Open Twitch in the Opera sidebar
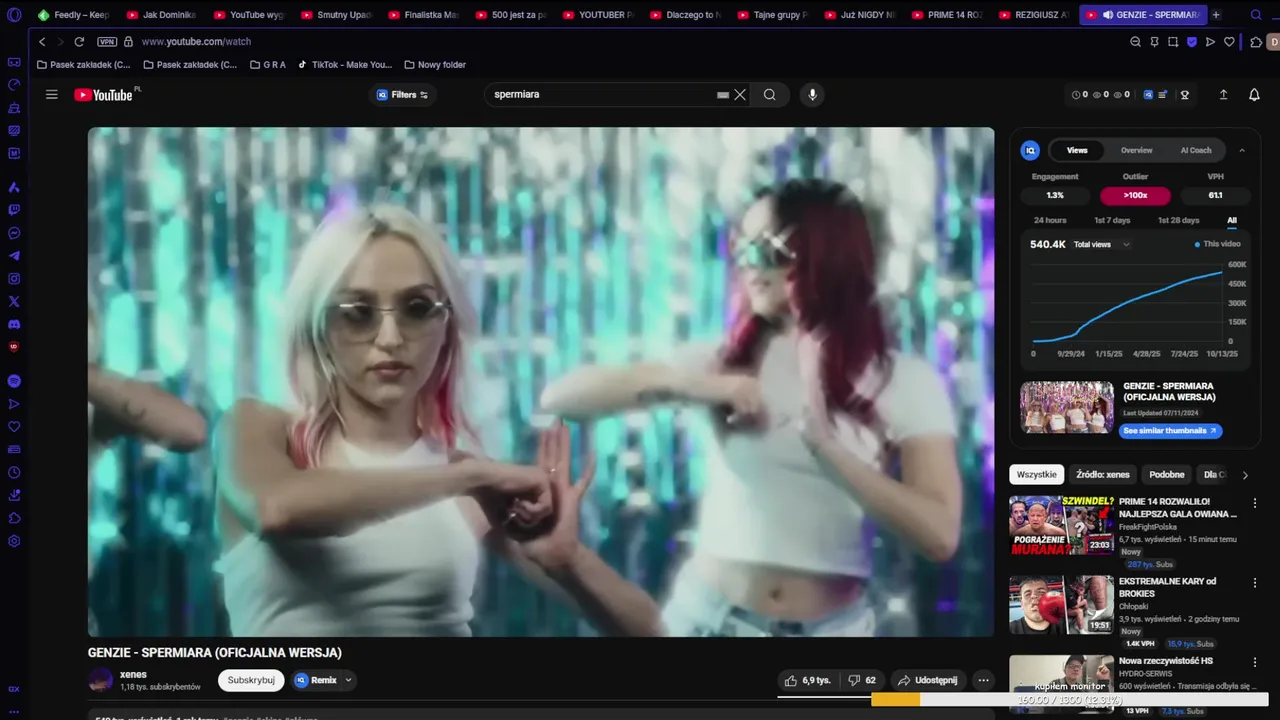 [x=14, y=210]
